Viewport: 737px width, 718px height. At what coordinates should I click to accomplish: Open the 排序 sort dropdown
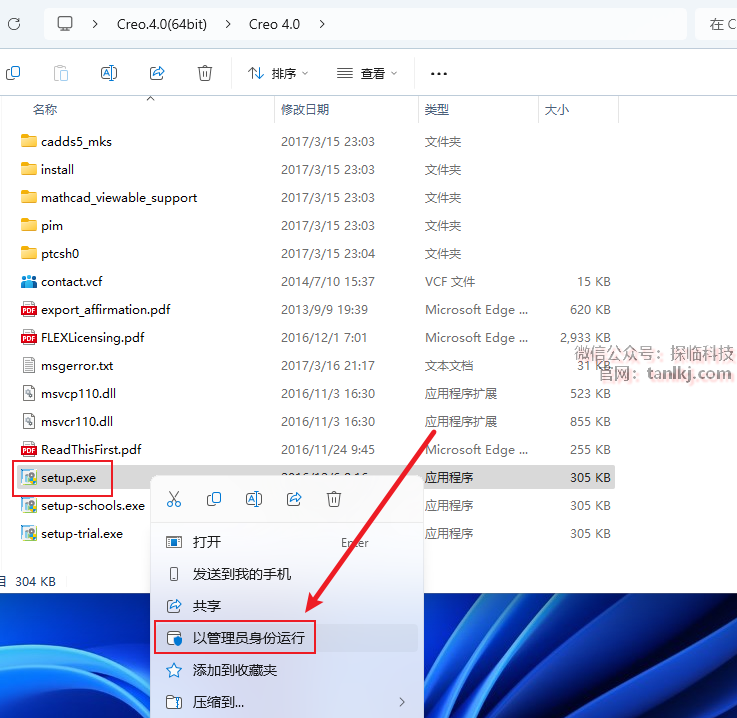(x=278, y=73)
